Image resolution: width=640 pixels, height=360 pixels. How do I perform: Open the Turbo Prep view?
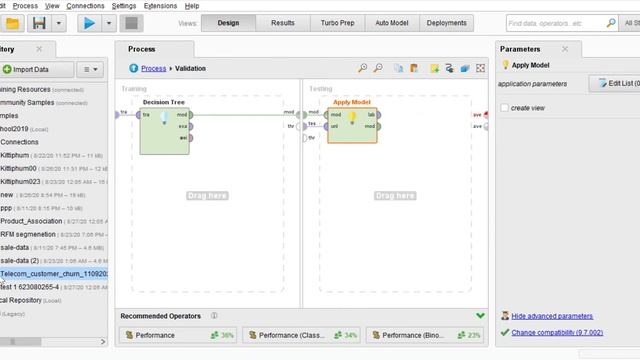click(x=338, y=23)
